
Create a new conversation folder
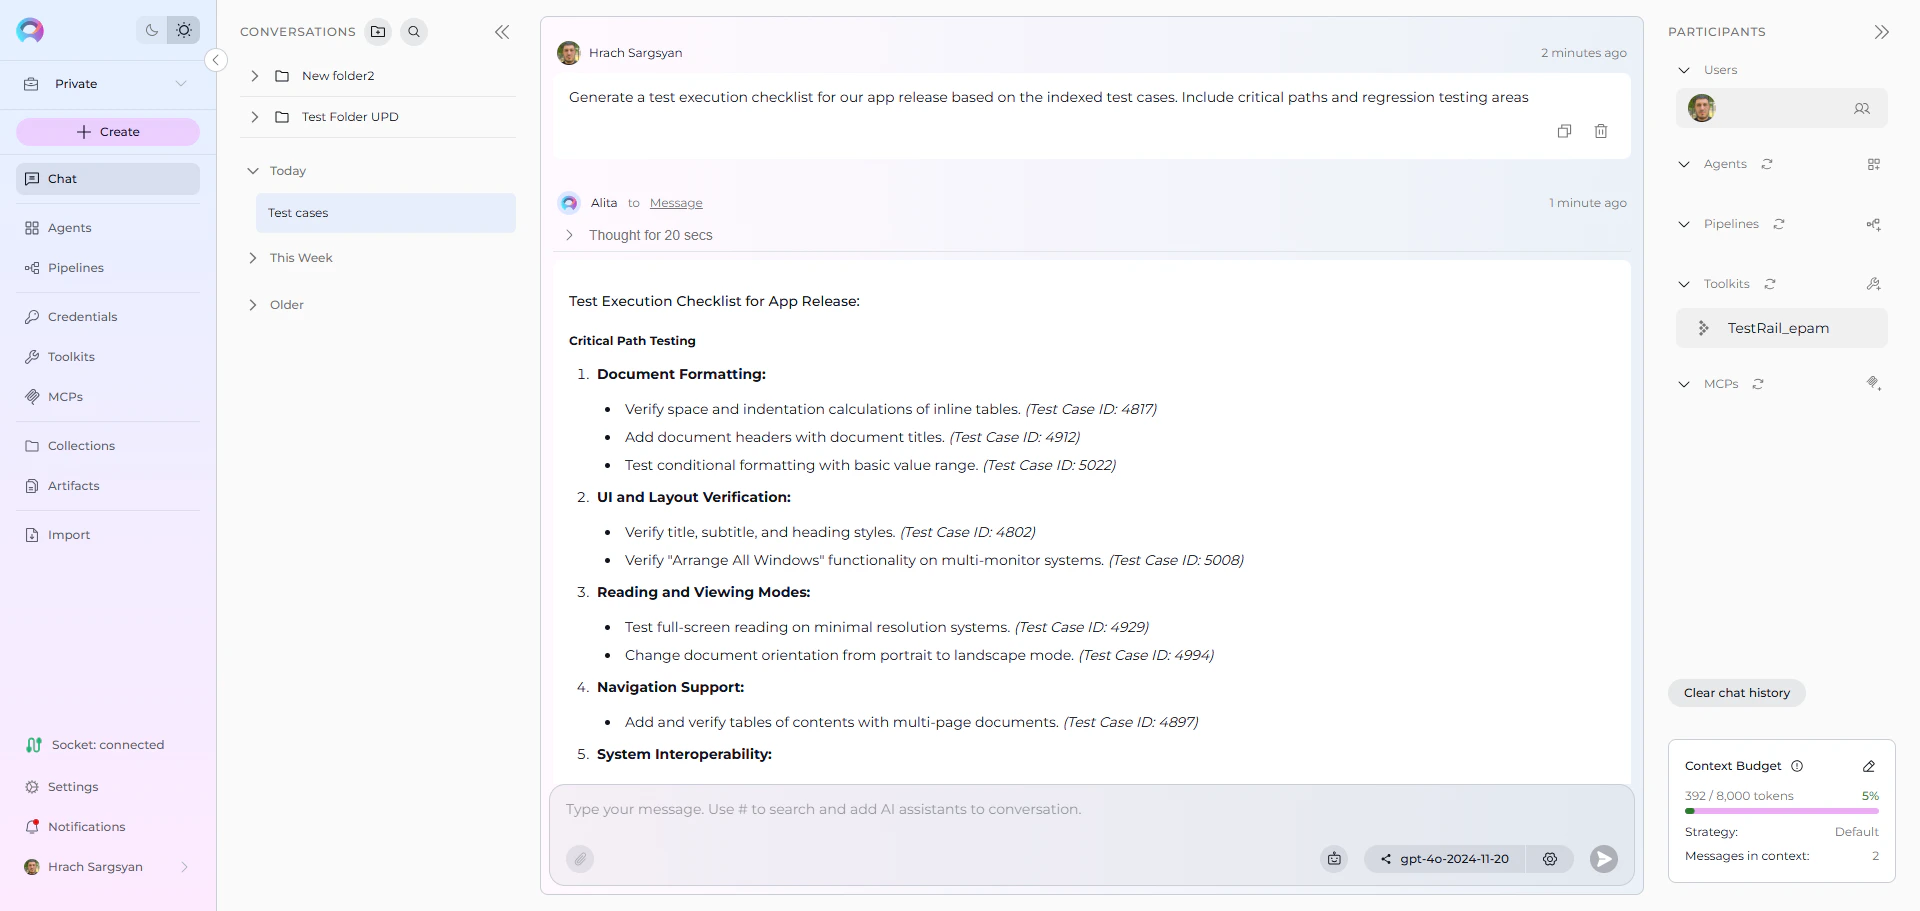378,31
